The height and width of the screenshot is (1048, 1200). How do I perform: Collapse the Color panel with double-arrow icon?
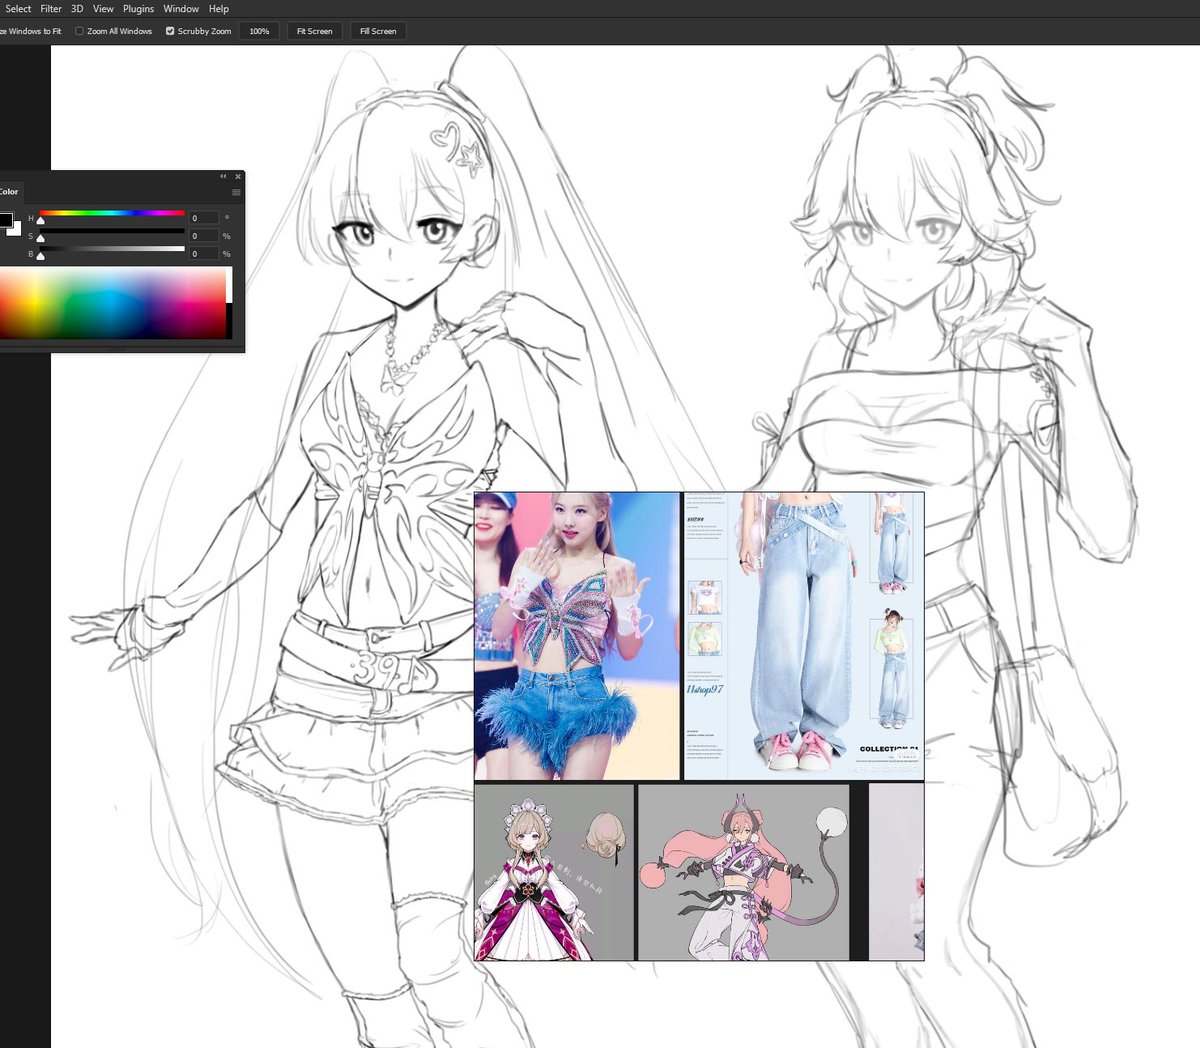coord(224,176)
